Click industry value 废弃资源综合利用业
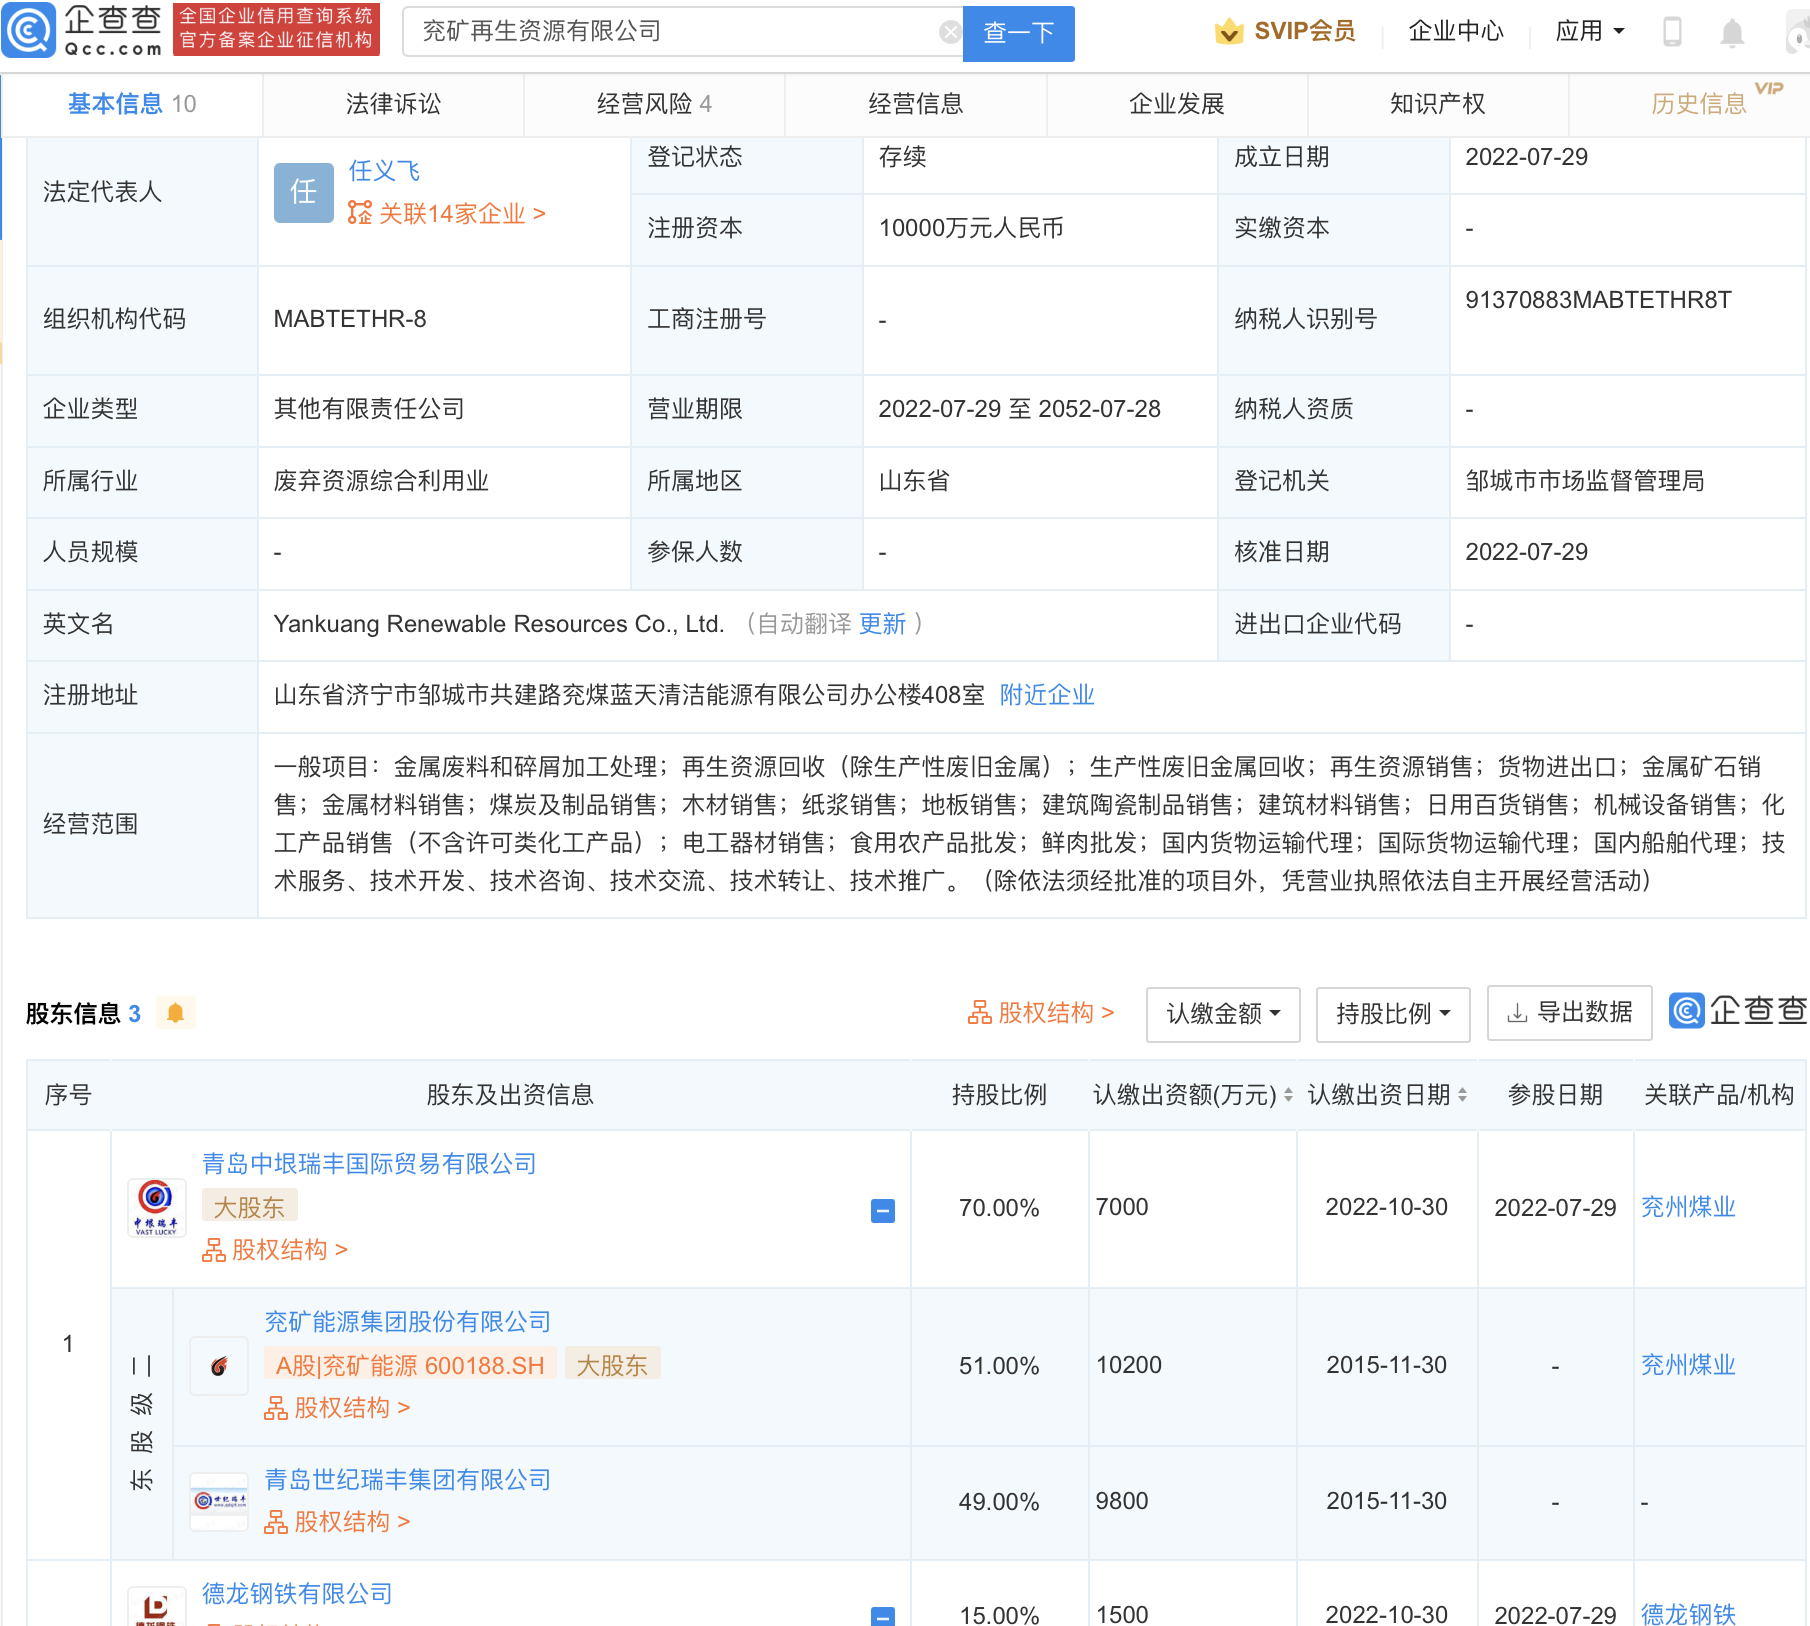Viewport: 1810px width, 1626px height. (381, 481)
